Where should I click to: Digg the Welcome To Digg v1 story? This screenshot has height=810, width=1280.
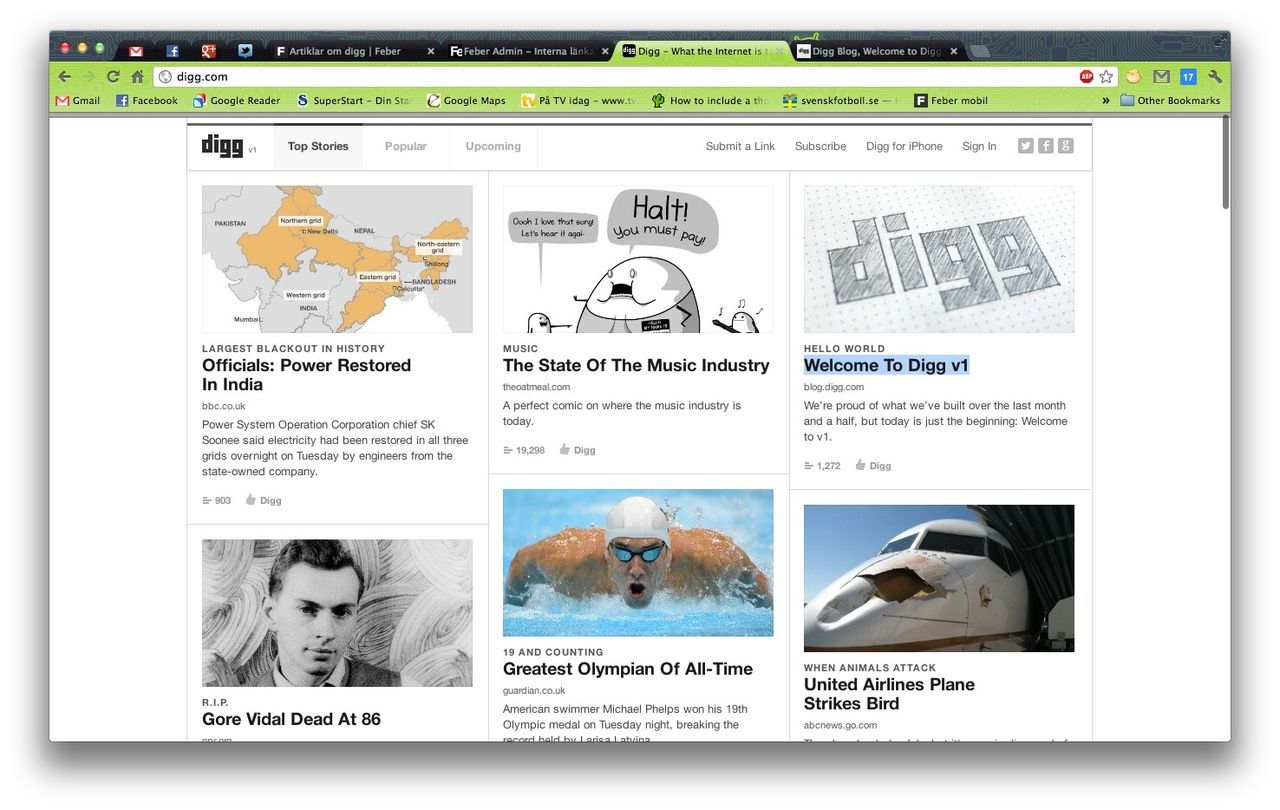[x=873, y=466]
